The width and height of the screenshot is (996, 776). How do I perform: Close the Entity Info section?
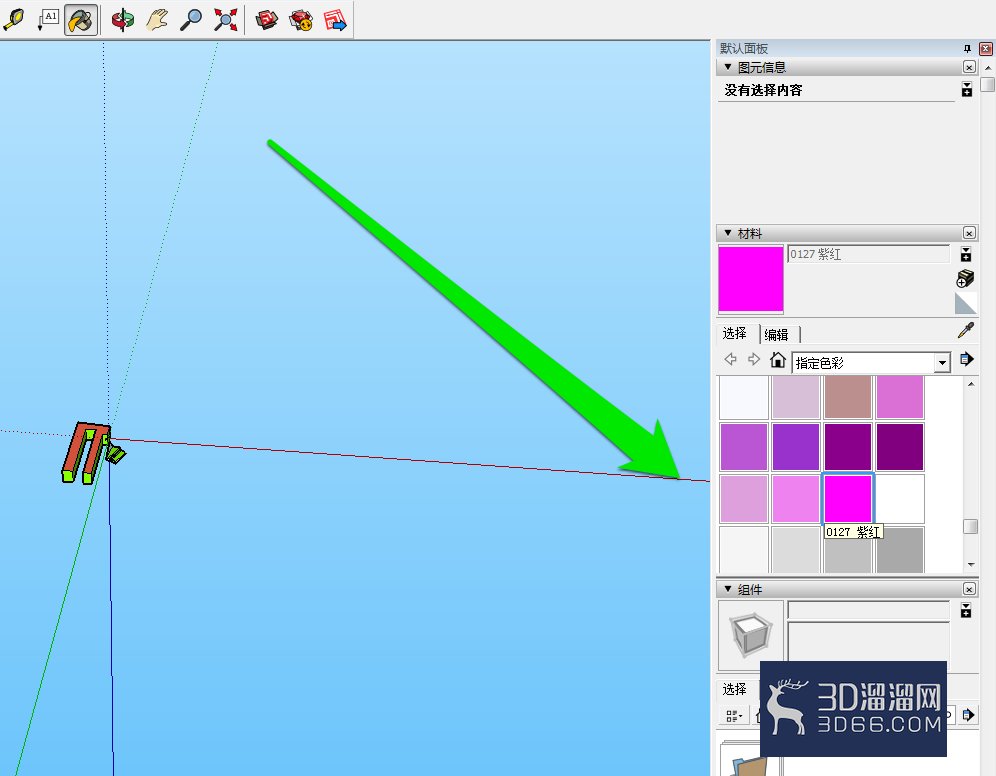click(969, 67)
